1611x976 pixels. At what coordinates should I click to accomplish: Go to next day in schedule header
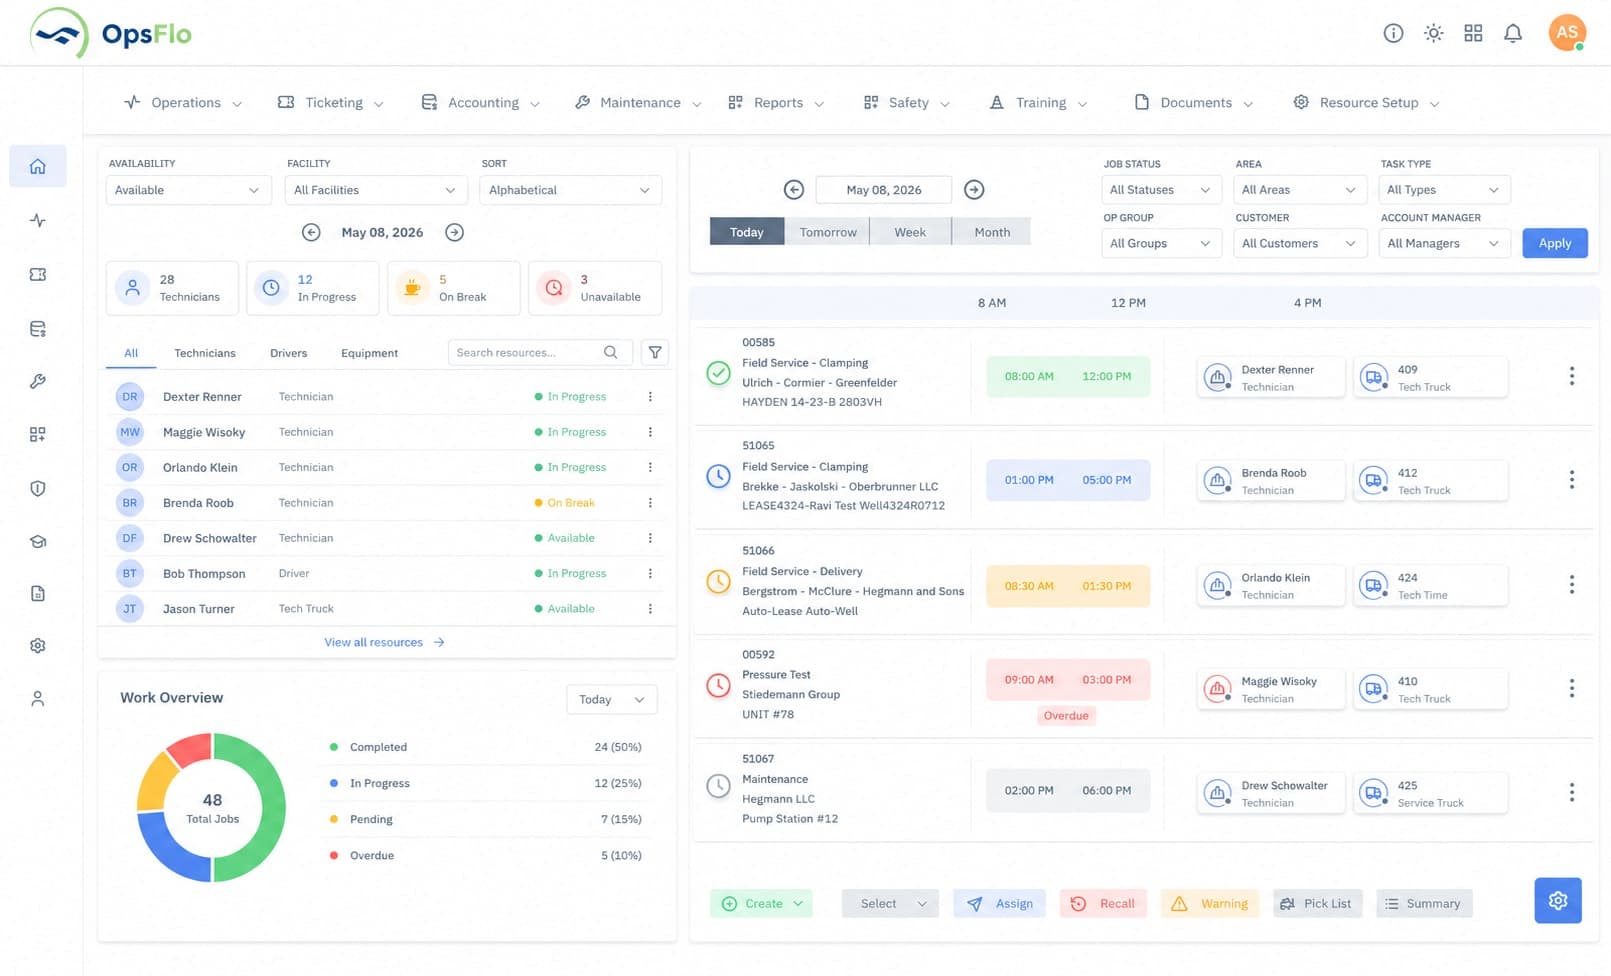click(974, 189)
